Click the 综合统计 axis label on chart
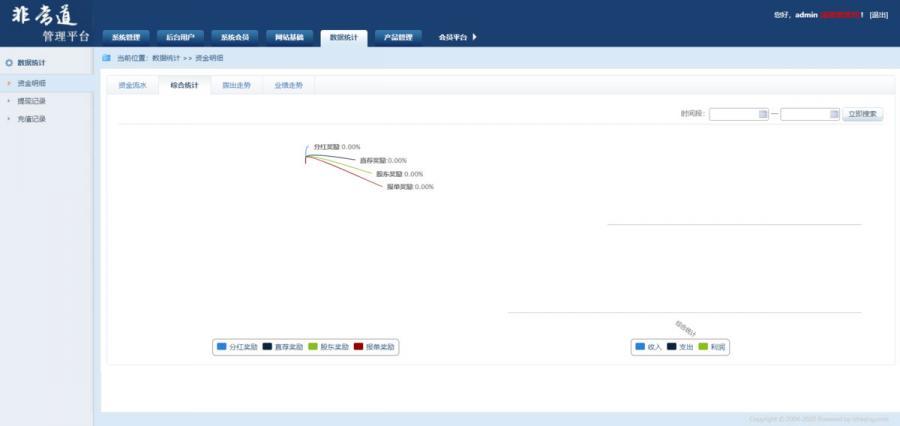The image size is (900, 426). (685, 328)
